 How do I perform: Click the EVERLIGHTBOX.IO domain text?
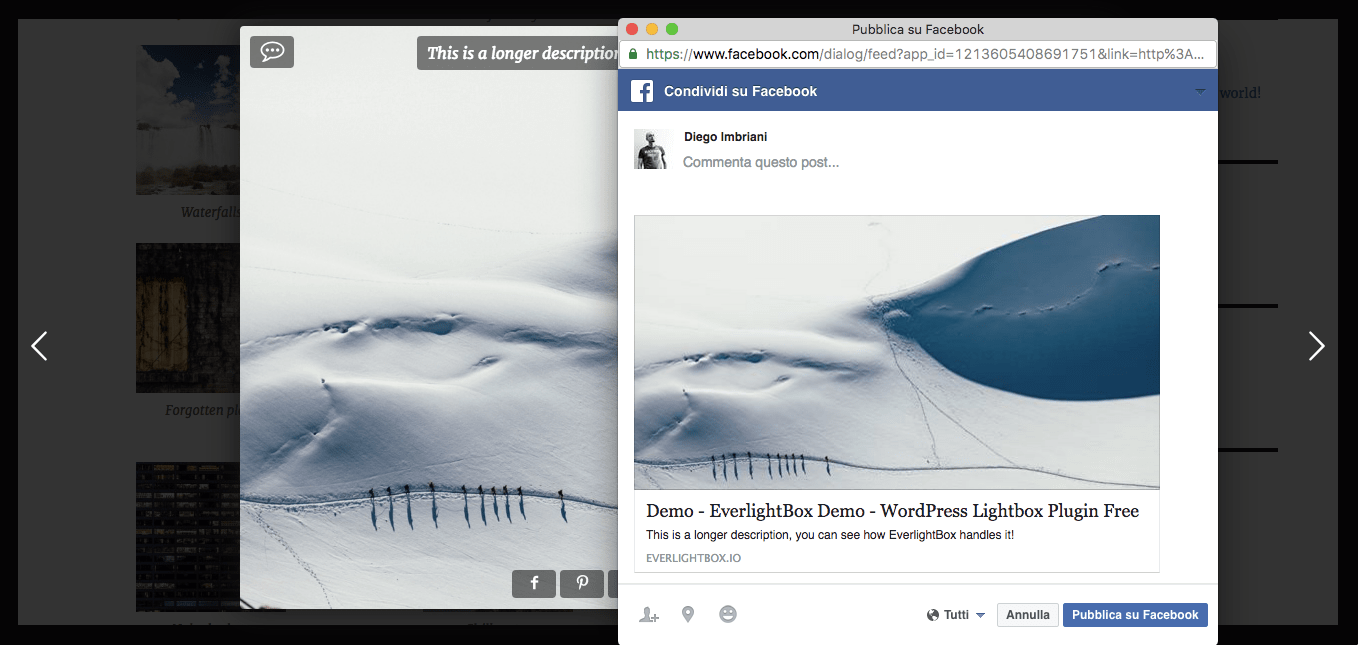694,558
